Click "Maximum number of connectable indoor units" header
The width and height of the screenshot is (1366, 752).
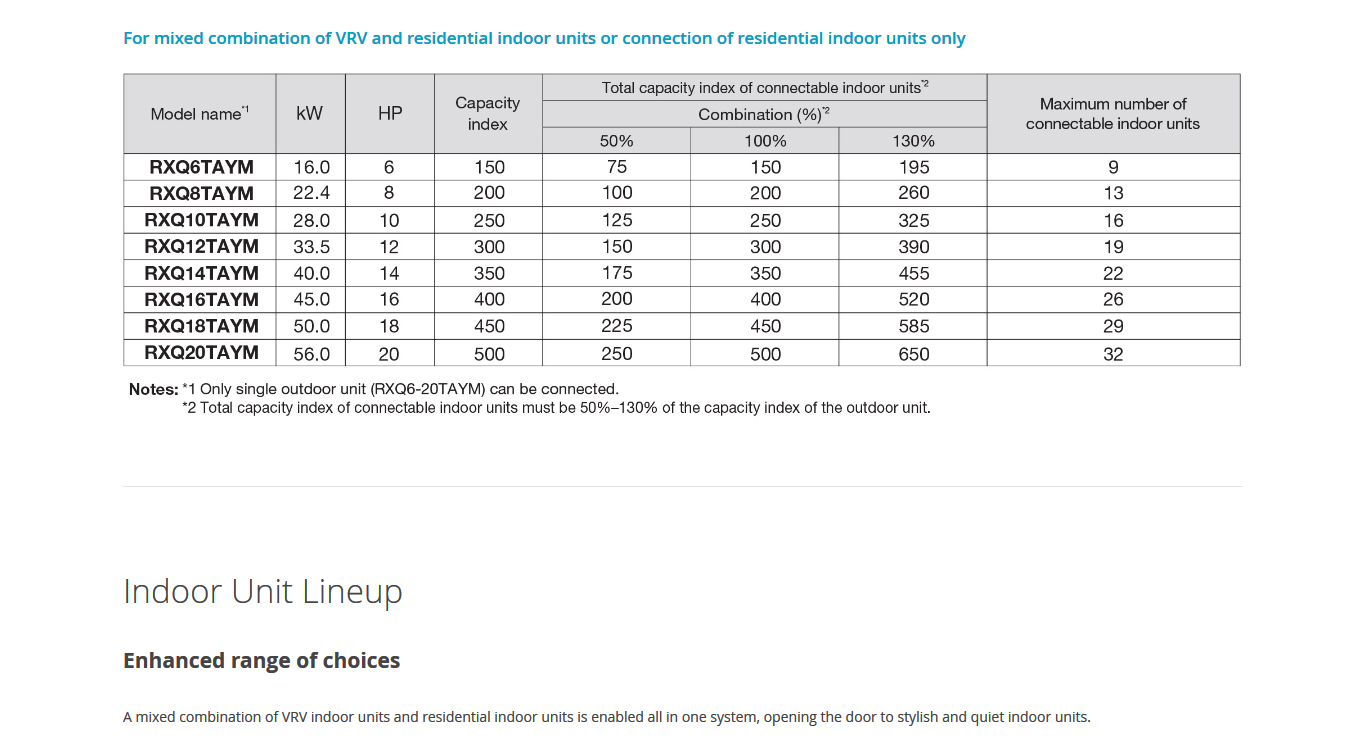pos(1113,114)
